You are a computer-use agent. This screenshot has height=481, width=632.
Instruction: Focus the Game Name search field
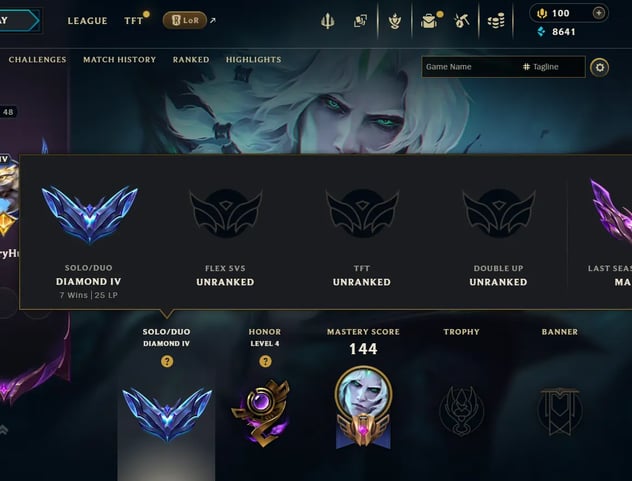(470, 67)
